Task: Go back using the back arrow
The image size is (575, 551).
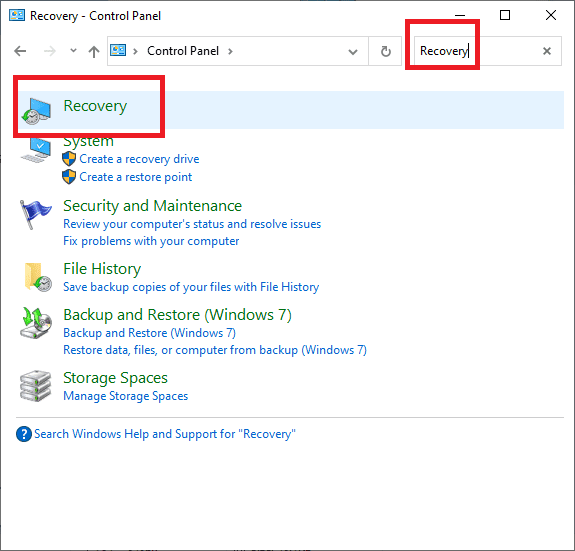Action: coord(20,51)
